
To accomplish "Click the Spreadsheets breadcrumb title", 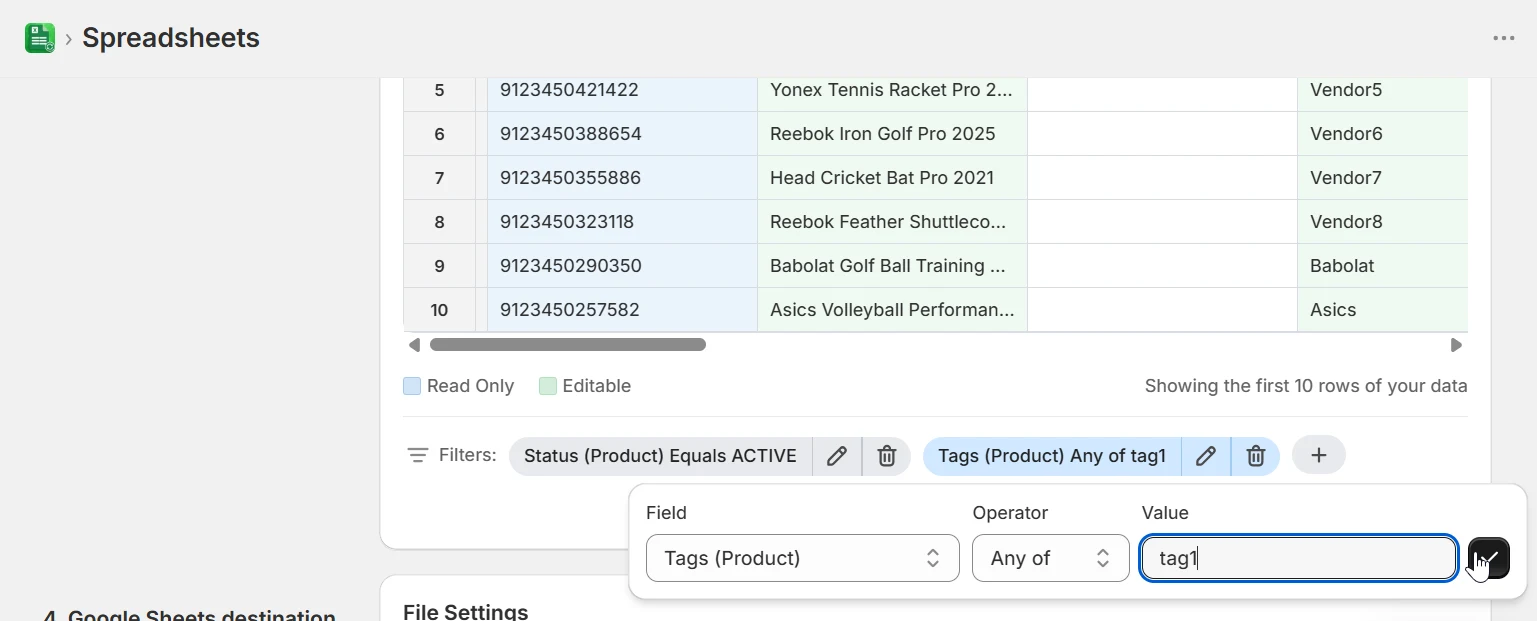I will point(171,38).
